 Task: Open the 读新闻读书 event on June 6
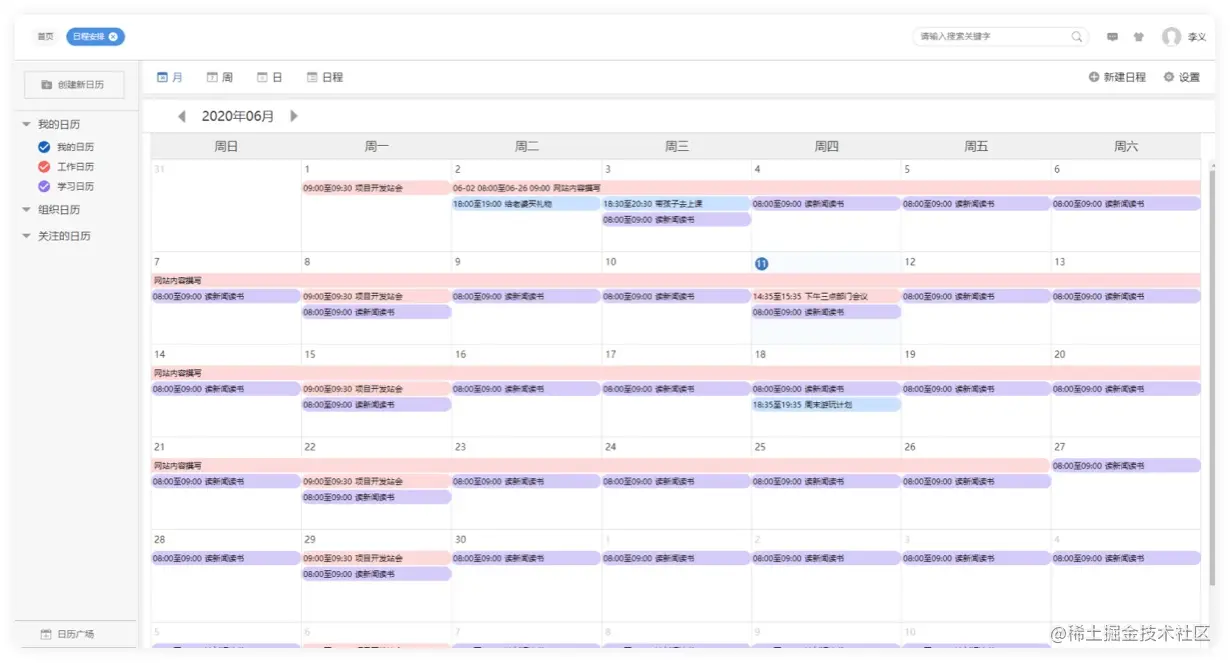[1126, 204]
